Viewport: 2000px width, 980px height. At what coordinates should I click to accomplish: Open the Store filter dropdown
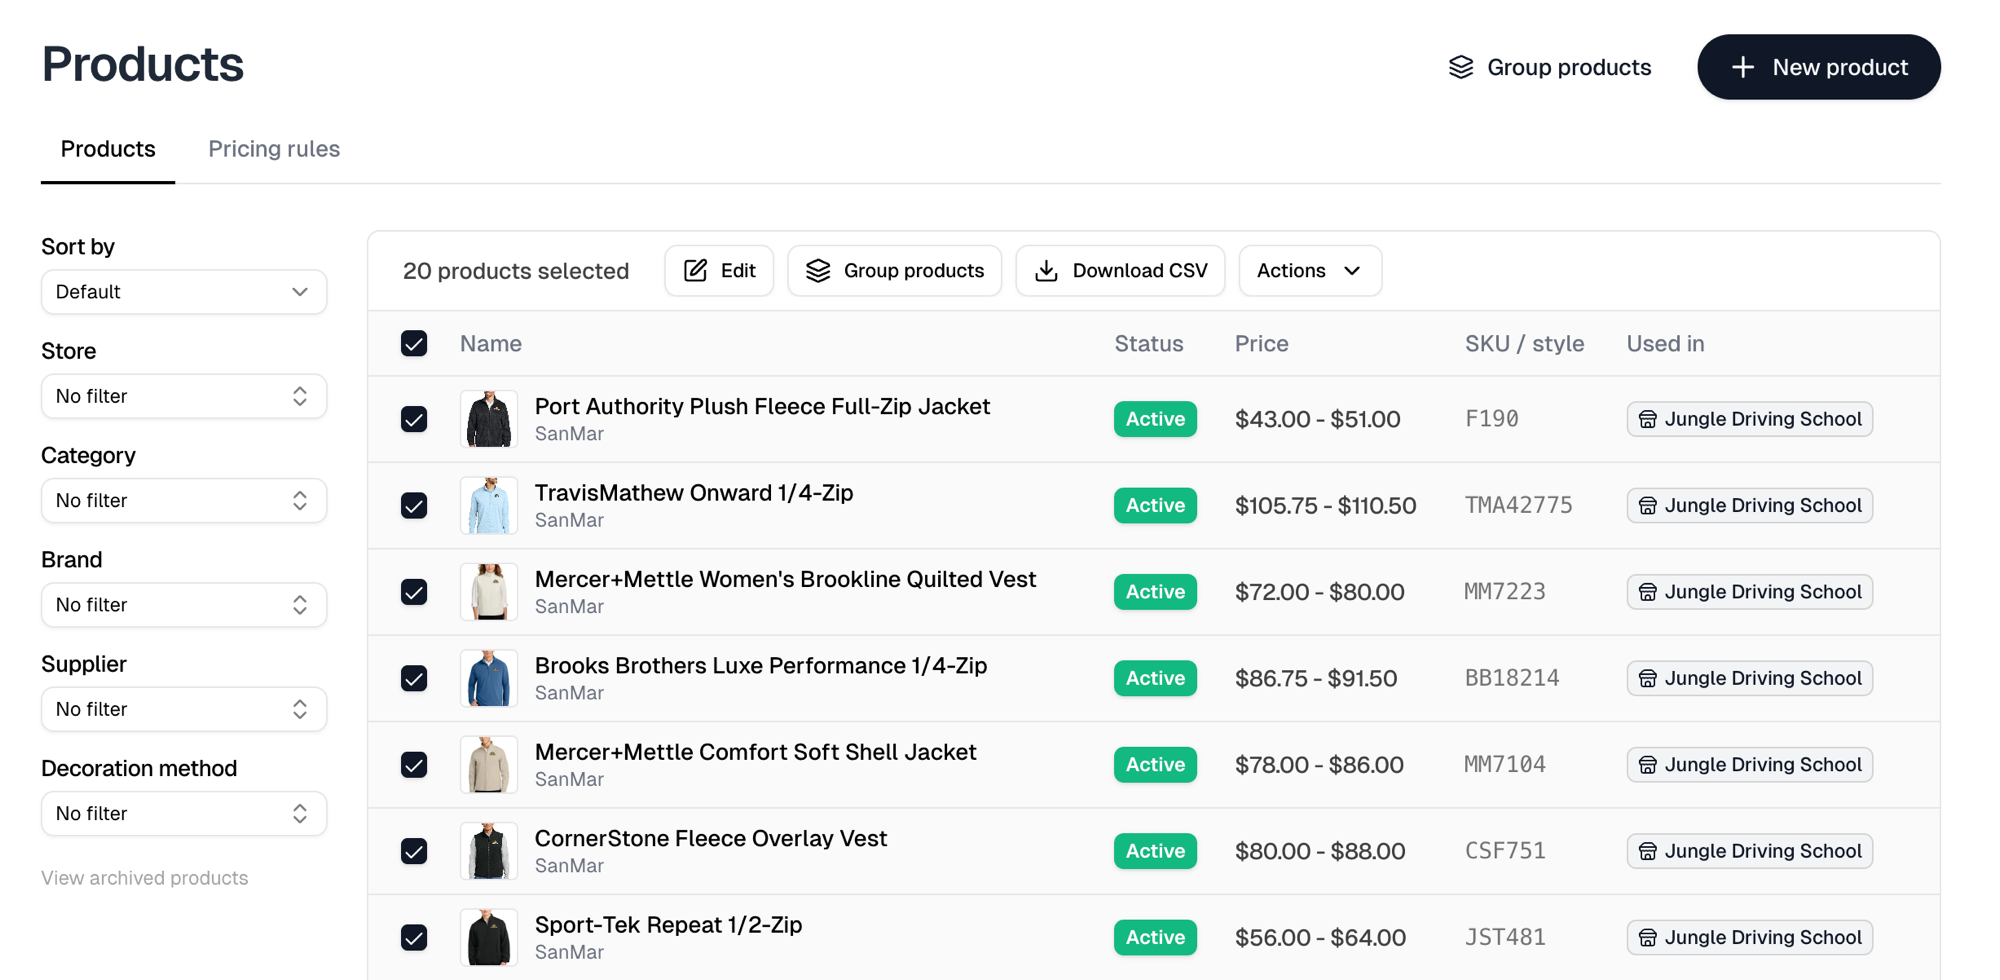pos(184,396)
